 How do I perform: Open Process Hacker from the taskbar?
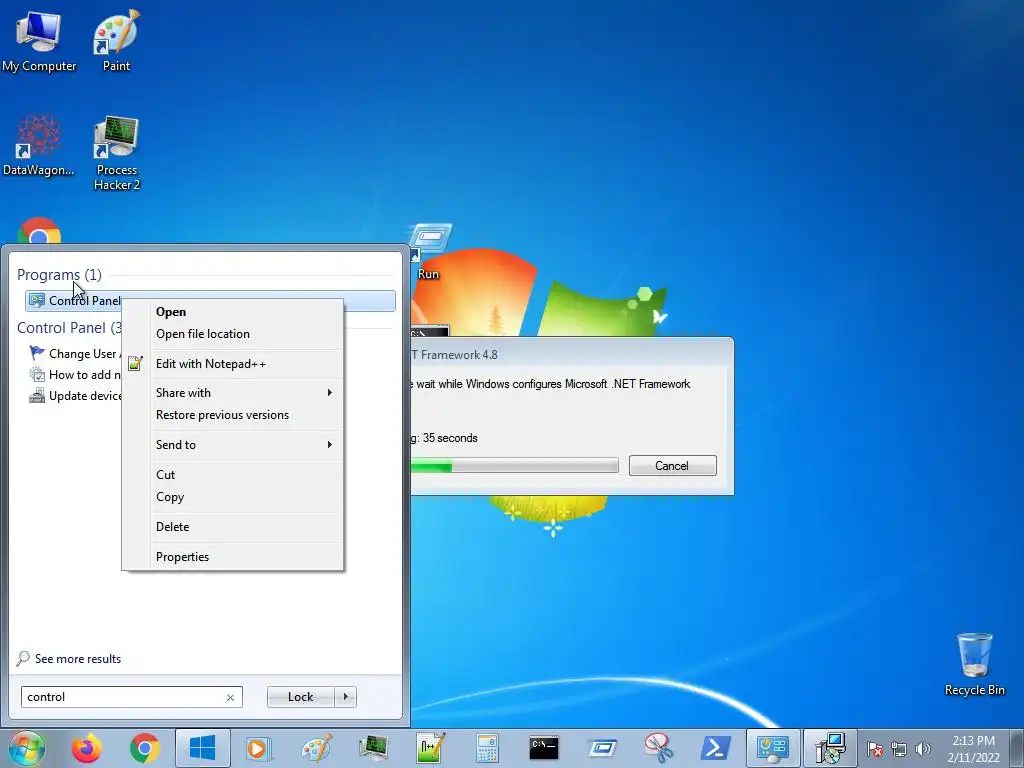click(x=374, y=748)
